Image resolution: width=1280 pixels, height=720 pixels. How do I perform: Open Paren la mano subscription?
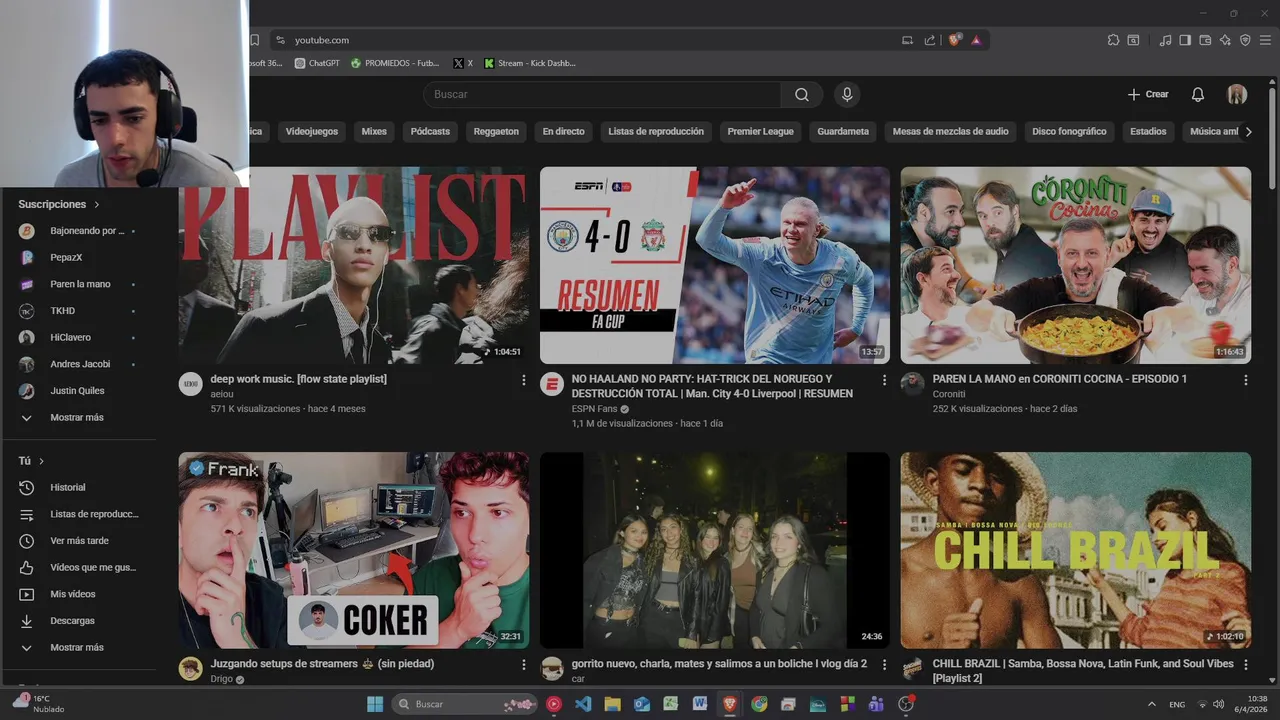click(x=78, y=284)
